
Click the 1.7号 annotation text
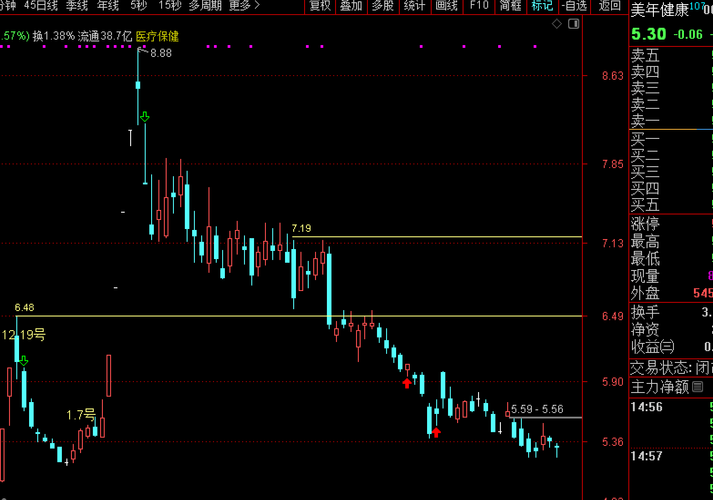pyautogui.click(x=81, y=415)
